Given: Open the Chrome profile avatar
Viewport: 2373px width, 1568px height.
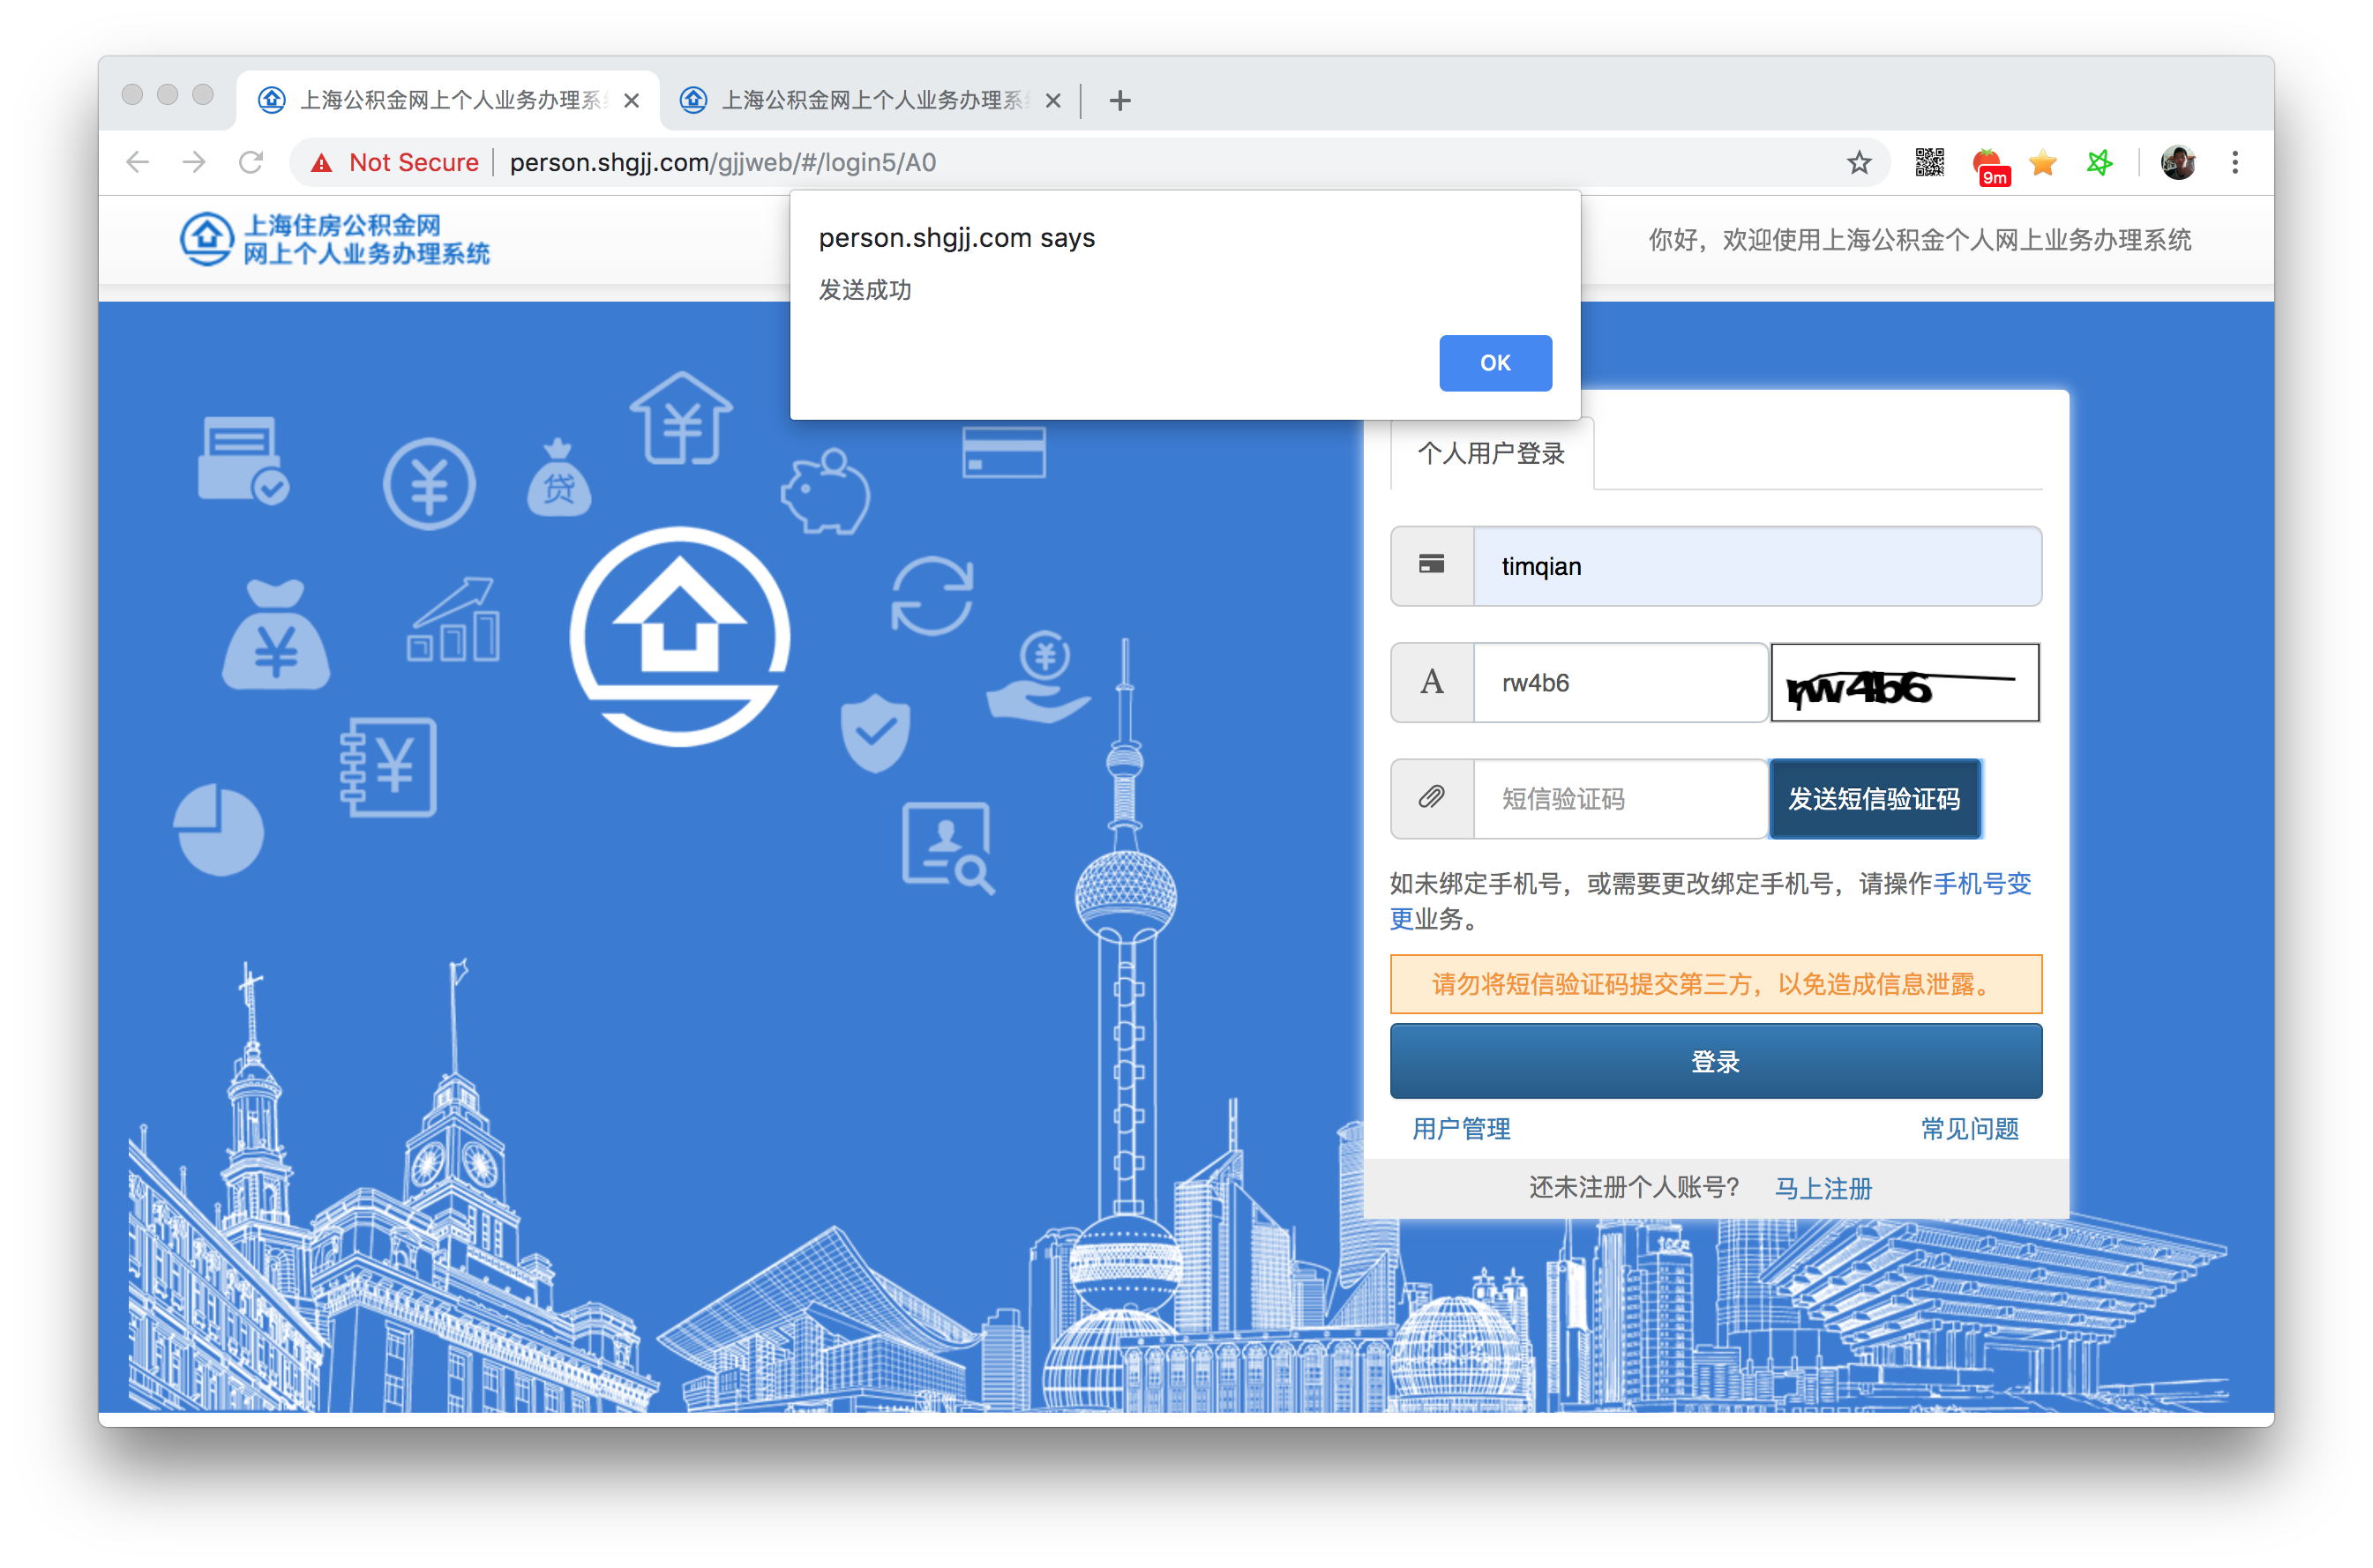Looking at the screenshot, I should coord(2177,162).
